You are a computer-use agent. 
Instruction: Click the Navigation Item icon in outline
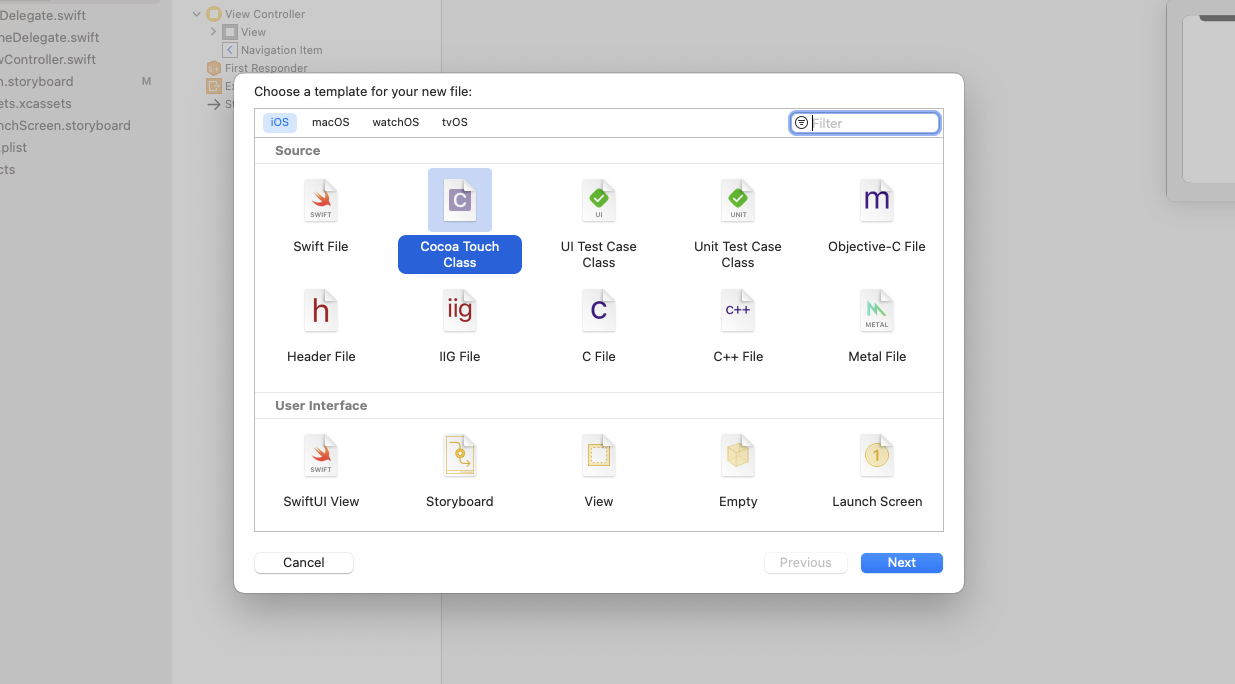(x=230, y=50)
